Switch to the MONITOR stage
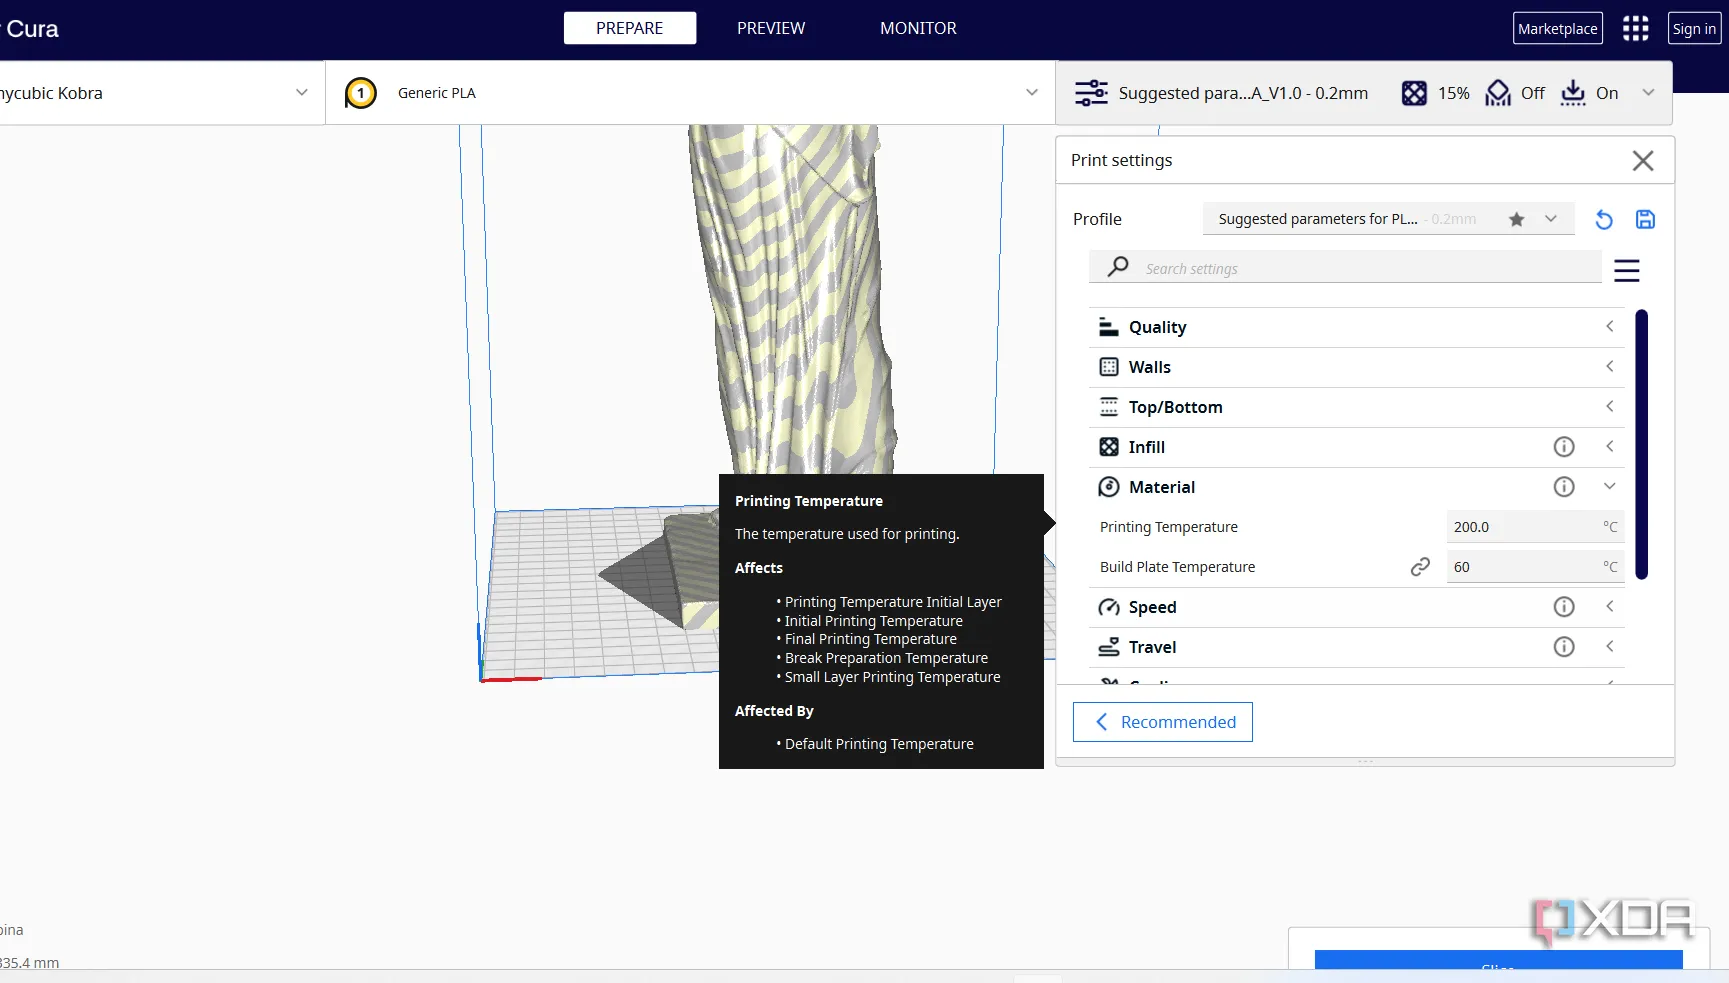Viewport: 1729px width, 983px height. [918, 28]
